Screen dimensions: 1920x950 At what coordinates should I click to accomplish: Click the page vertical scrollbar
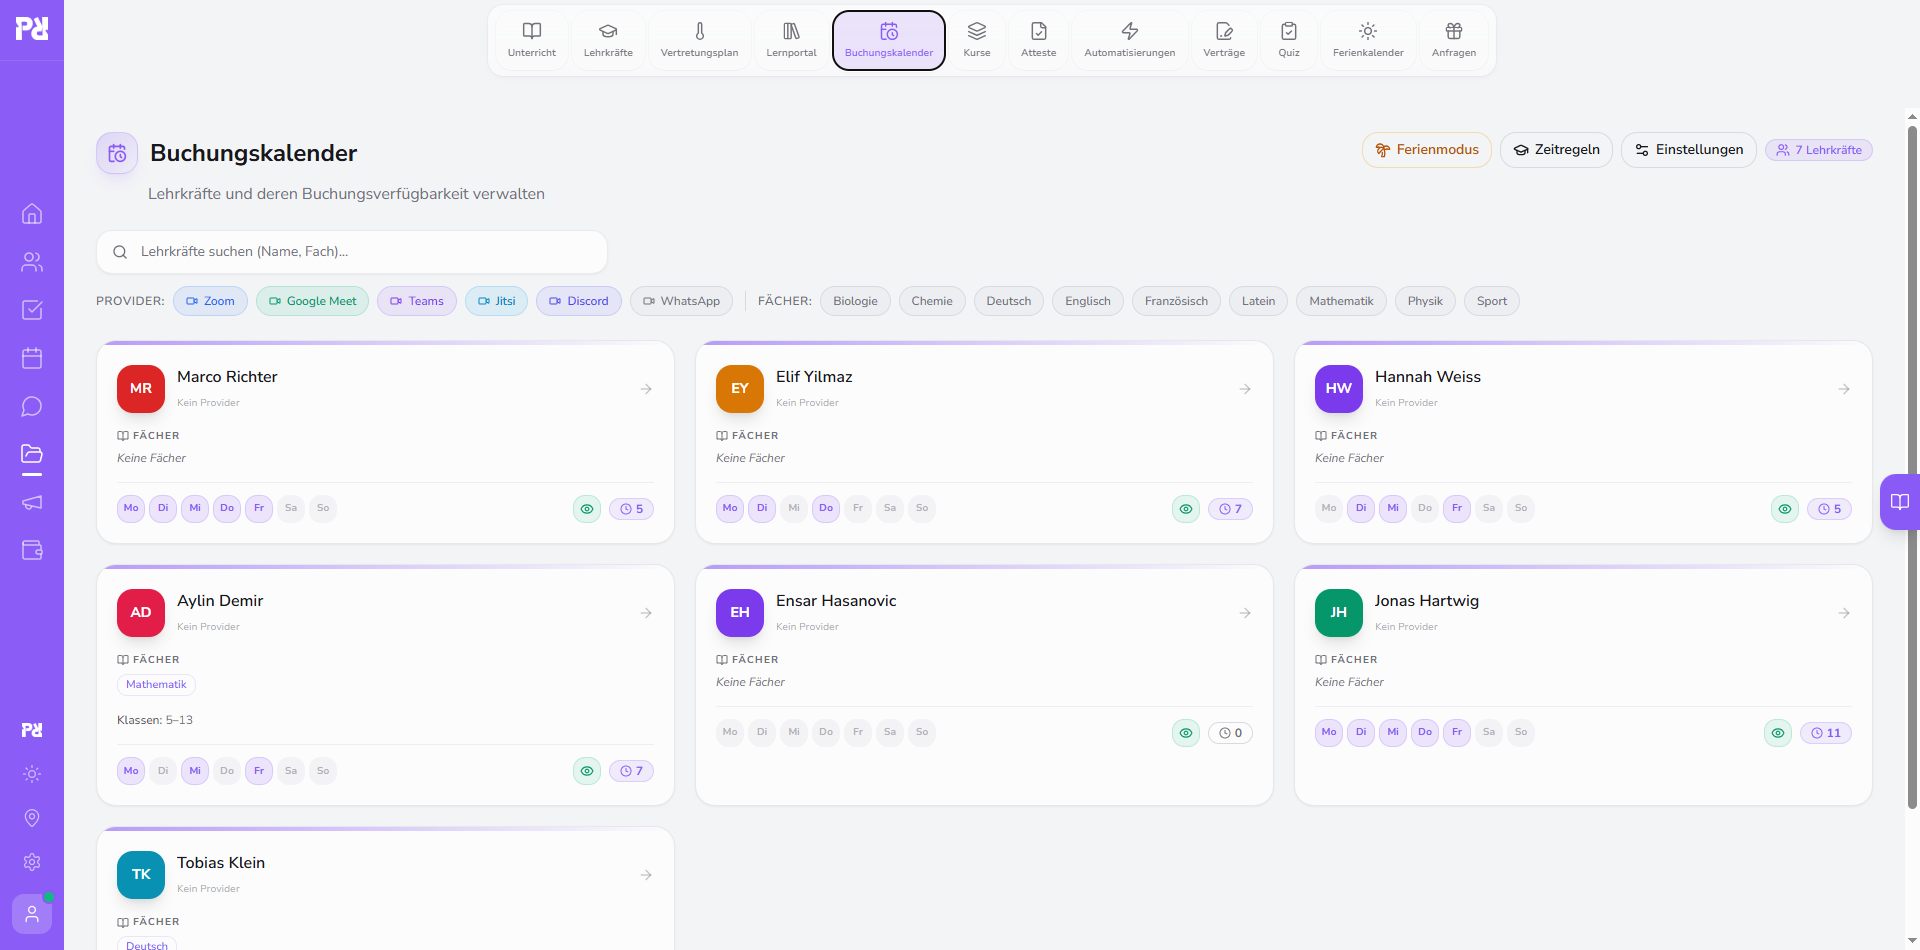click(x=1912, y=466)
